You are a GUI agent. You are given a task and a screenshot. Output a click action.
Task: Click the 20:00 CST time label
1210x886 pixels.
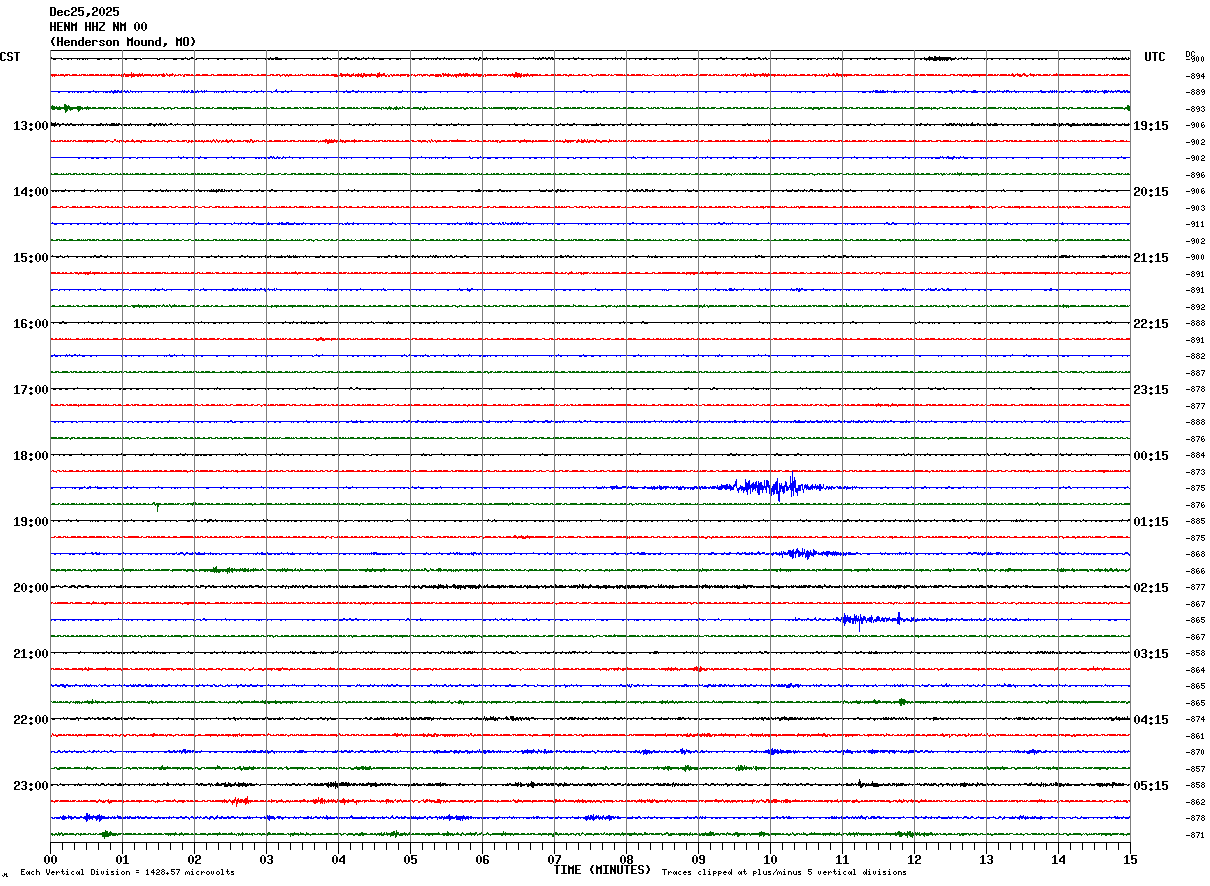(30, 587)
